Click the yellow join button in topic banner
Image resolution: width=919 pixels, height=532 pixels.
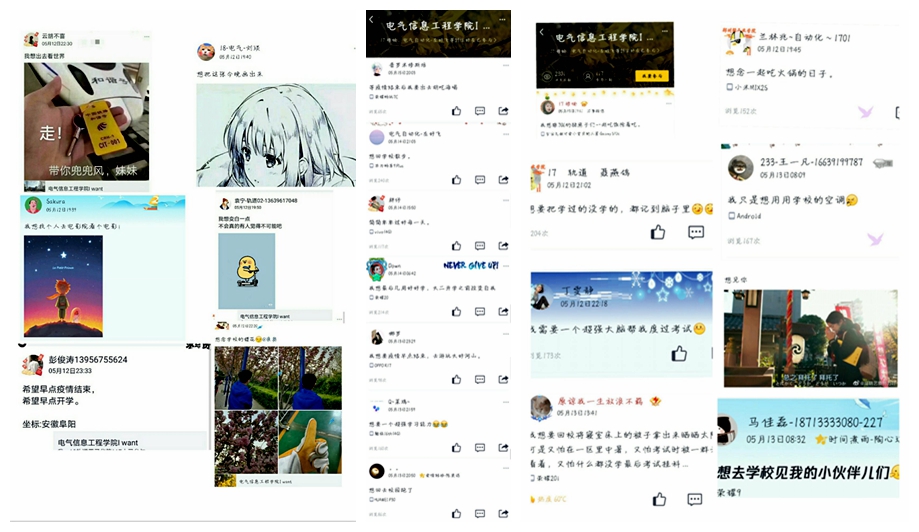click(x=651, y=76)
